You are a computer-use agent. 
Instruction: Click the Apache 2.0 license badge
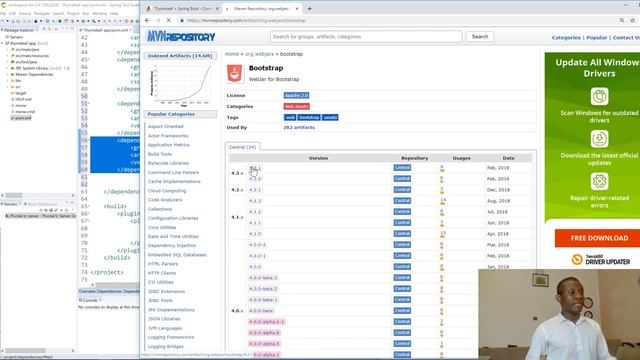(x=296, y=96)
